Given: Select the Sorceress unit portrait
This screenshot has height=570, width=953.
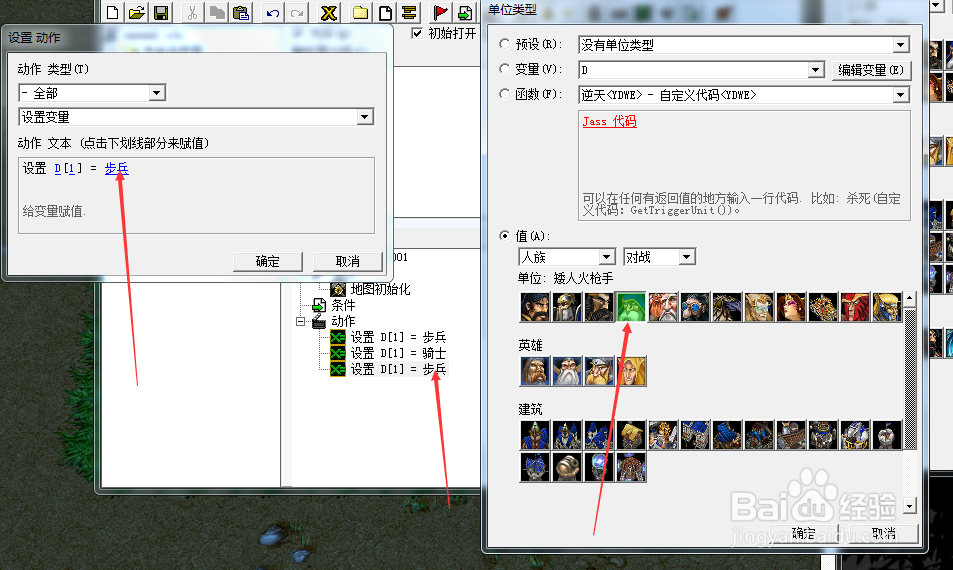Looking at the screenshot, I should pyautogui.click(x=791, y=307).
